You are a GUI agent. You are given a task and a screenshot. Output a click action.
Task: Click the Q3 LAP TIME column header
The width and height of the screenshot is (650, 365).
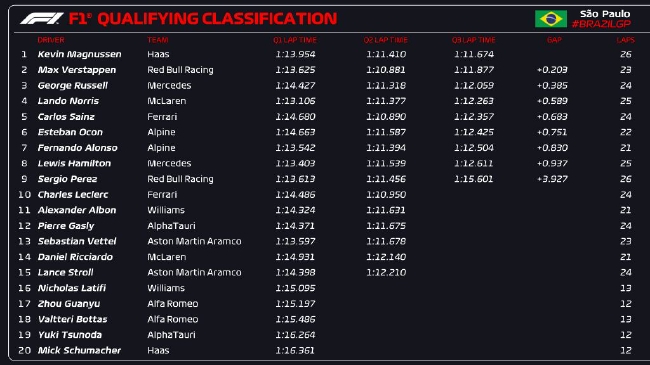pyautogui.click(x=473, y=40)
